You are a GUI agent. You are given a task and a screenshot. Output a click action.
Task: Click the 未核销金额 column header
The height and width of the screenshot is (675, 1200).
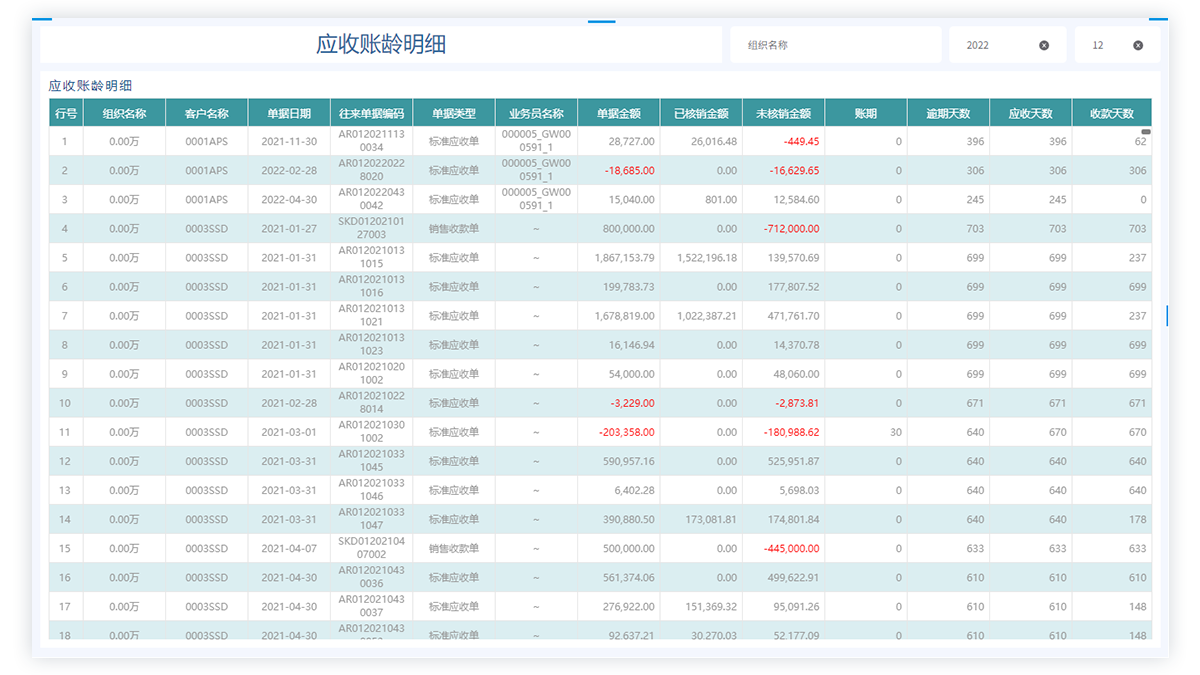point(784,113)
